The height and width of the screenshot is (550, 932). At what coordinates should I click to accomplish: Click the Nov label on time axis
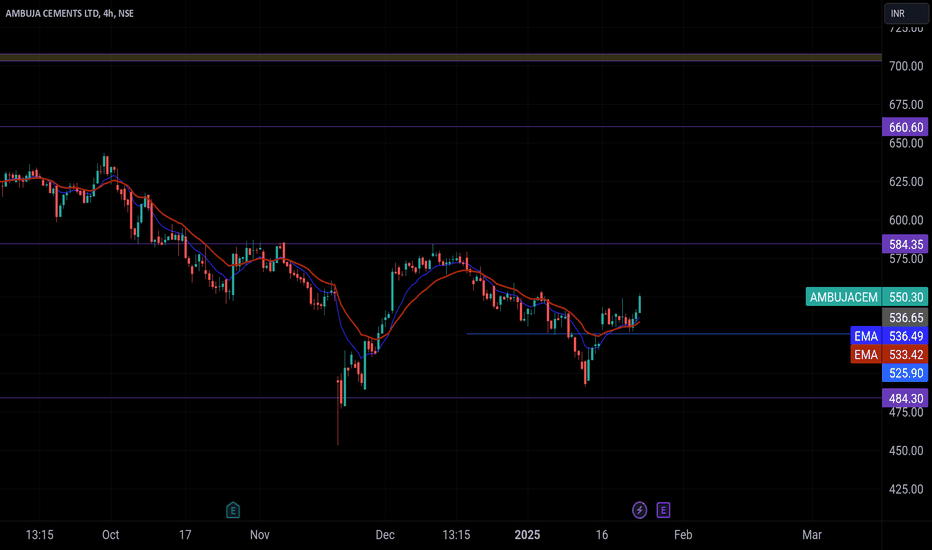[x=260, y=535]
